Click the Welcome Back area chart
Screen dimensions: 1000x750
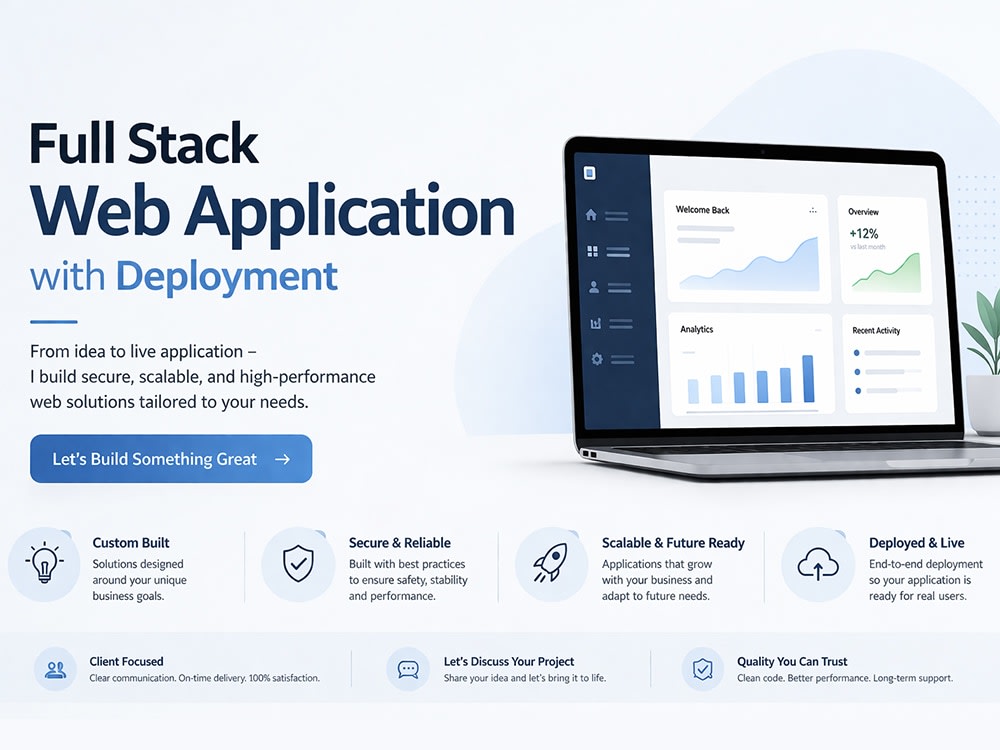tap(749, 265)
